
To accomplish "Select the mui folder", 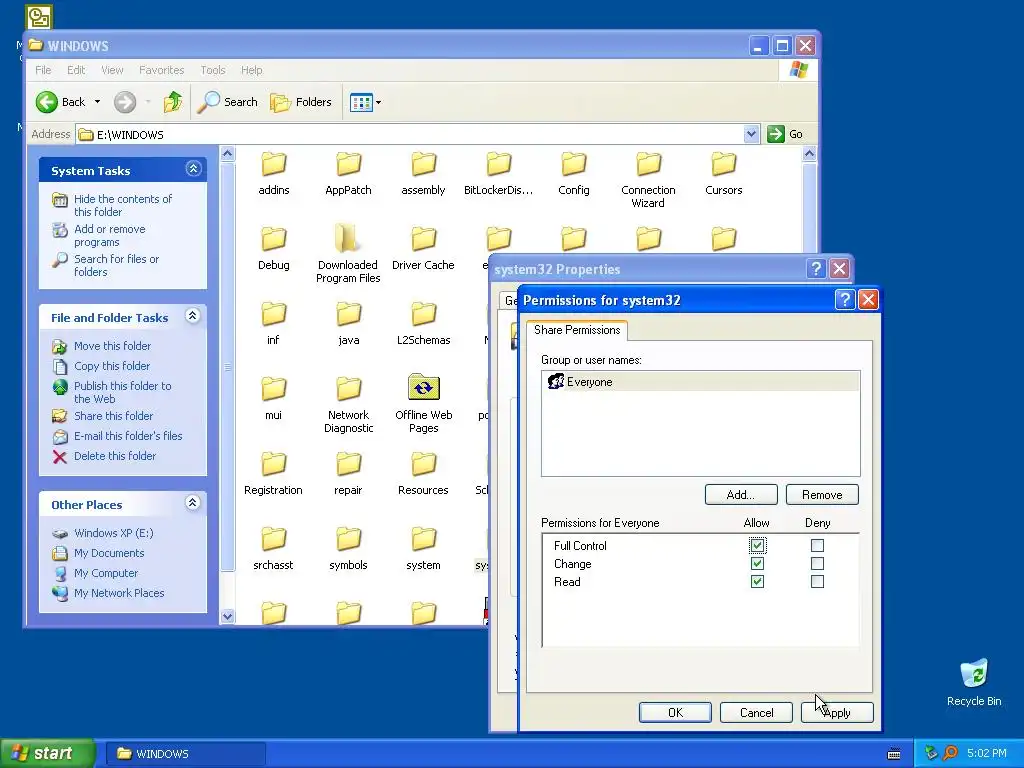I will click(x=274, y=399).
